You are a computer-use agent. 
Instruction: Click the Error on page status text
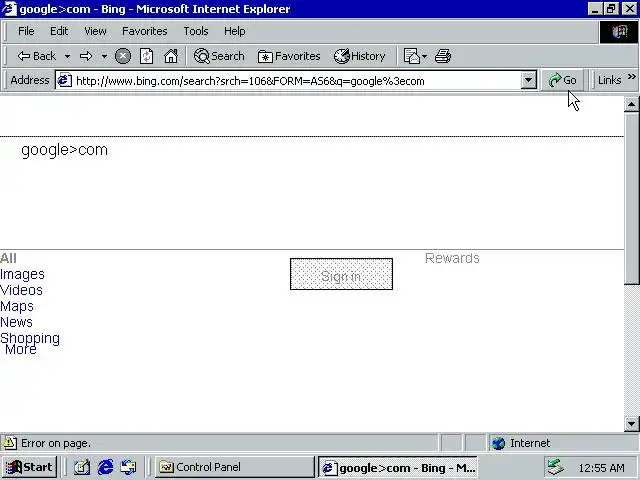(x=56, y=443)
